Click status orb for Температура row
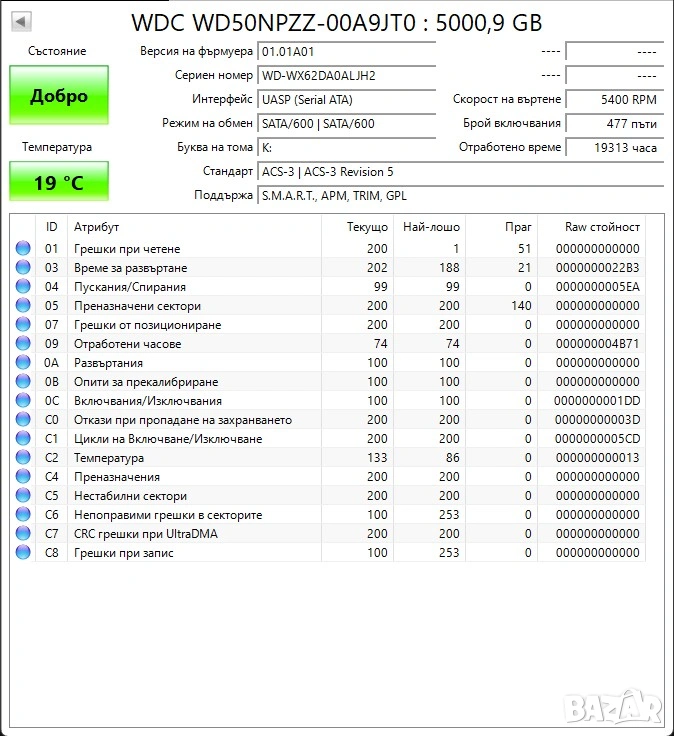The image size is (674, 736). coord(23,458)
